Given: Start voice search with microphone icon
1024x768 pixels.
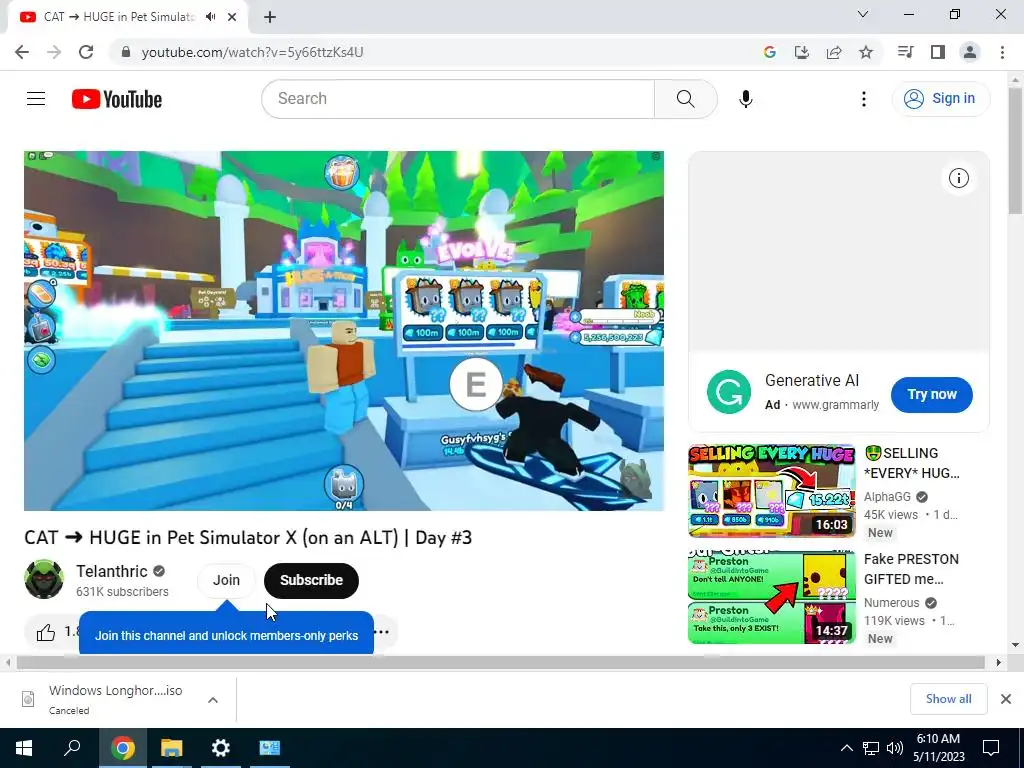Looking at the screenshot, I should pos(745,99).
